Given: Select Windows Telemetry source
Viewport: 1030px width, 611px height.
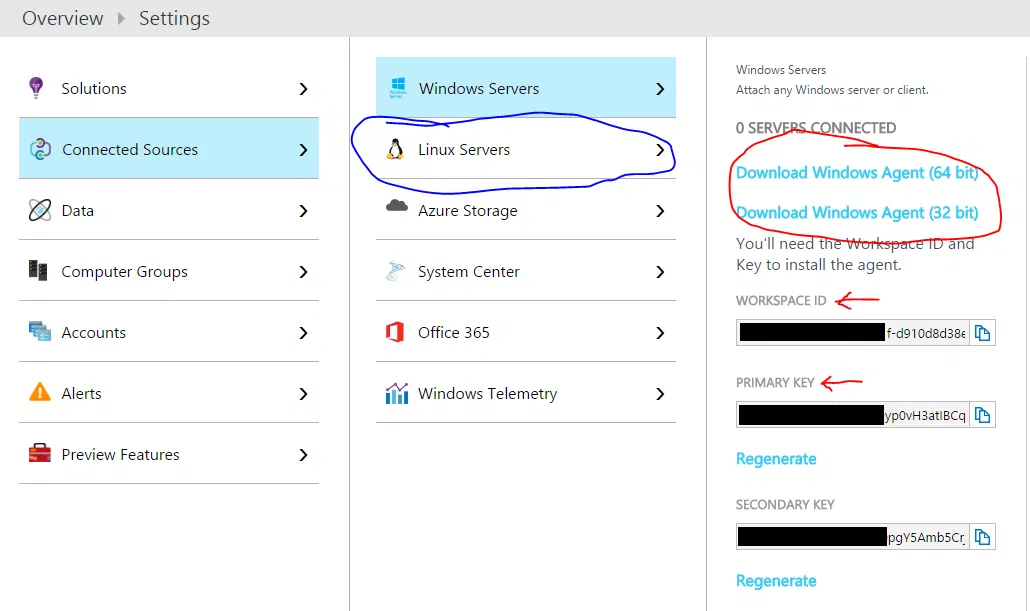Looking at the screenshot, I should pyautogui.click(x=526, y=393).
